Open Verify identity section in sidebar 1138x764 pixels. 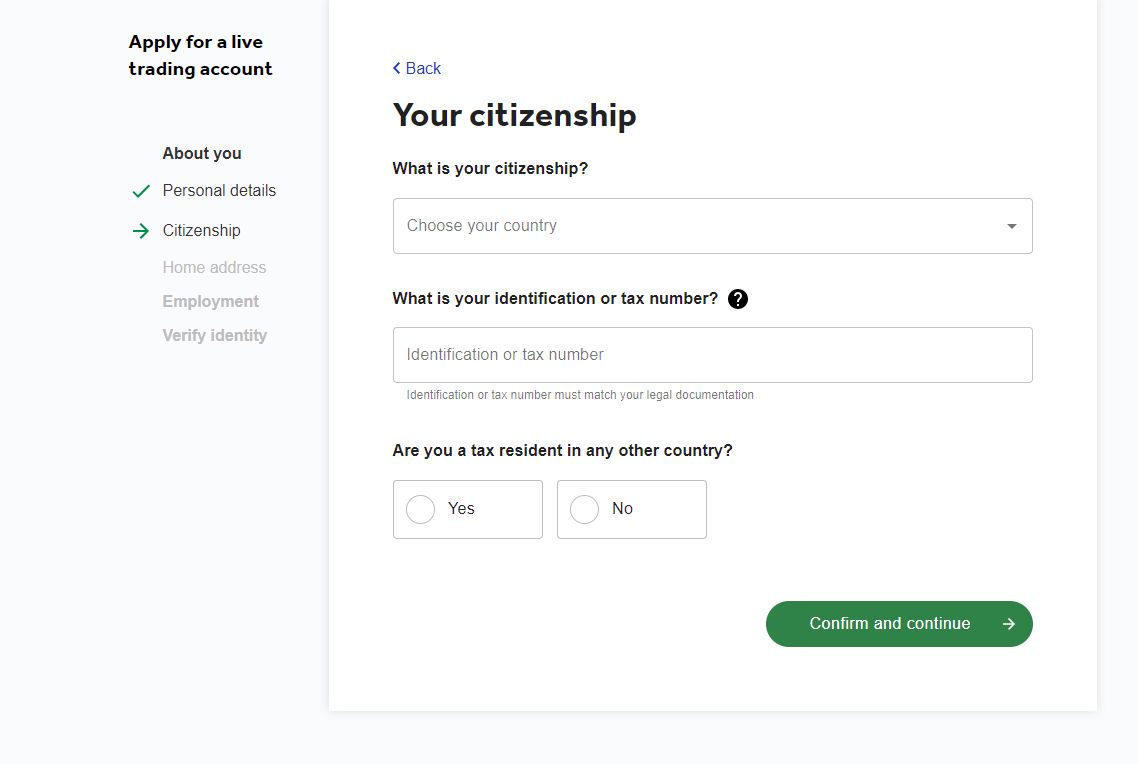[x=215, y=336]
